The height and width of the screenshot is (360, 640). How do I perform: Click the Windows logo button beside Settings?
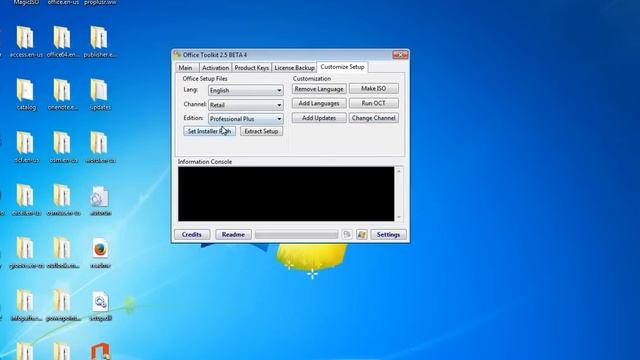pos(362,235)
